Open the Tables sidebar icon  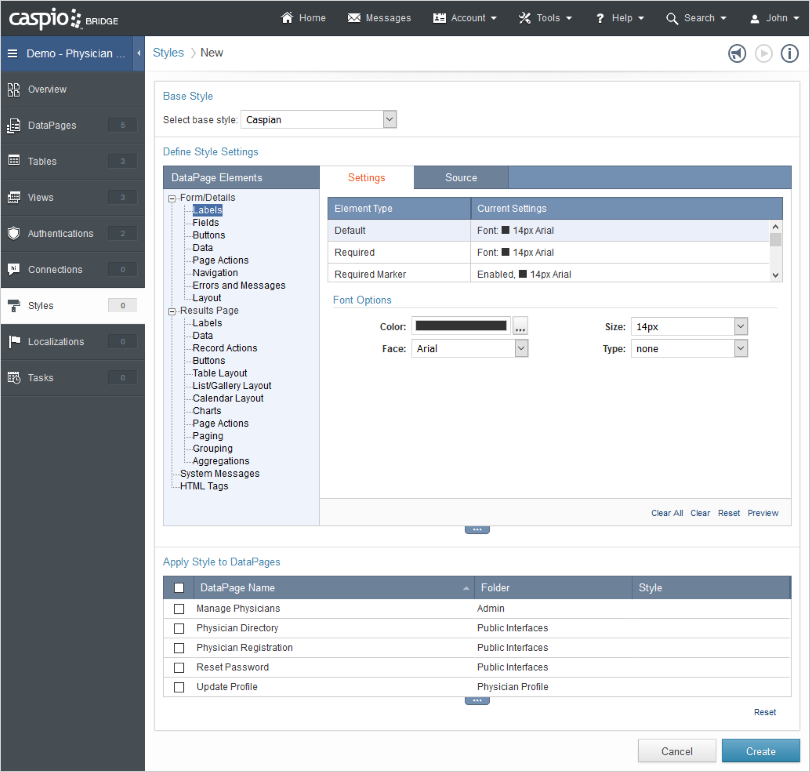pos(14,161)
